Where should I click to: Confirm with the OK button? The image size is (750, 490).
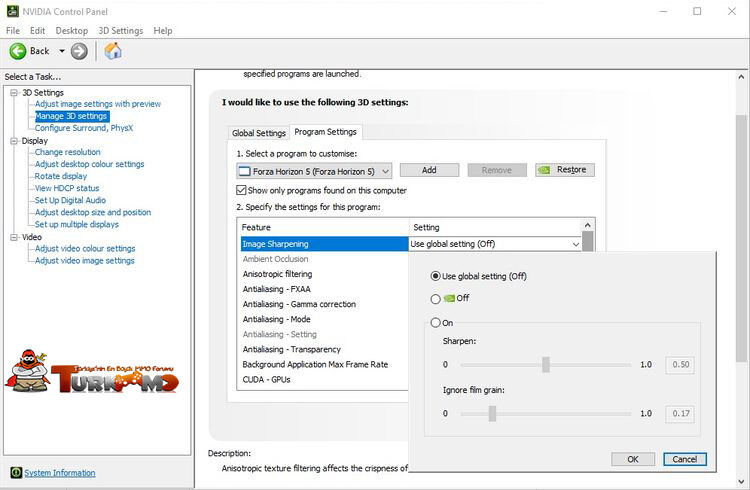633,459
